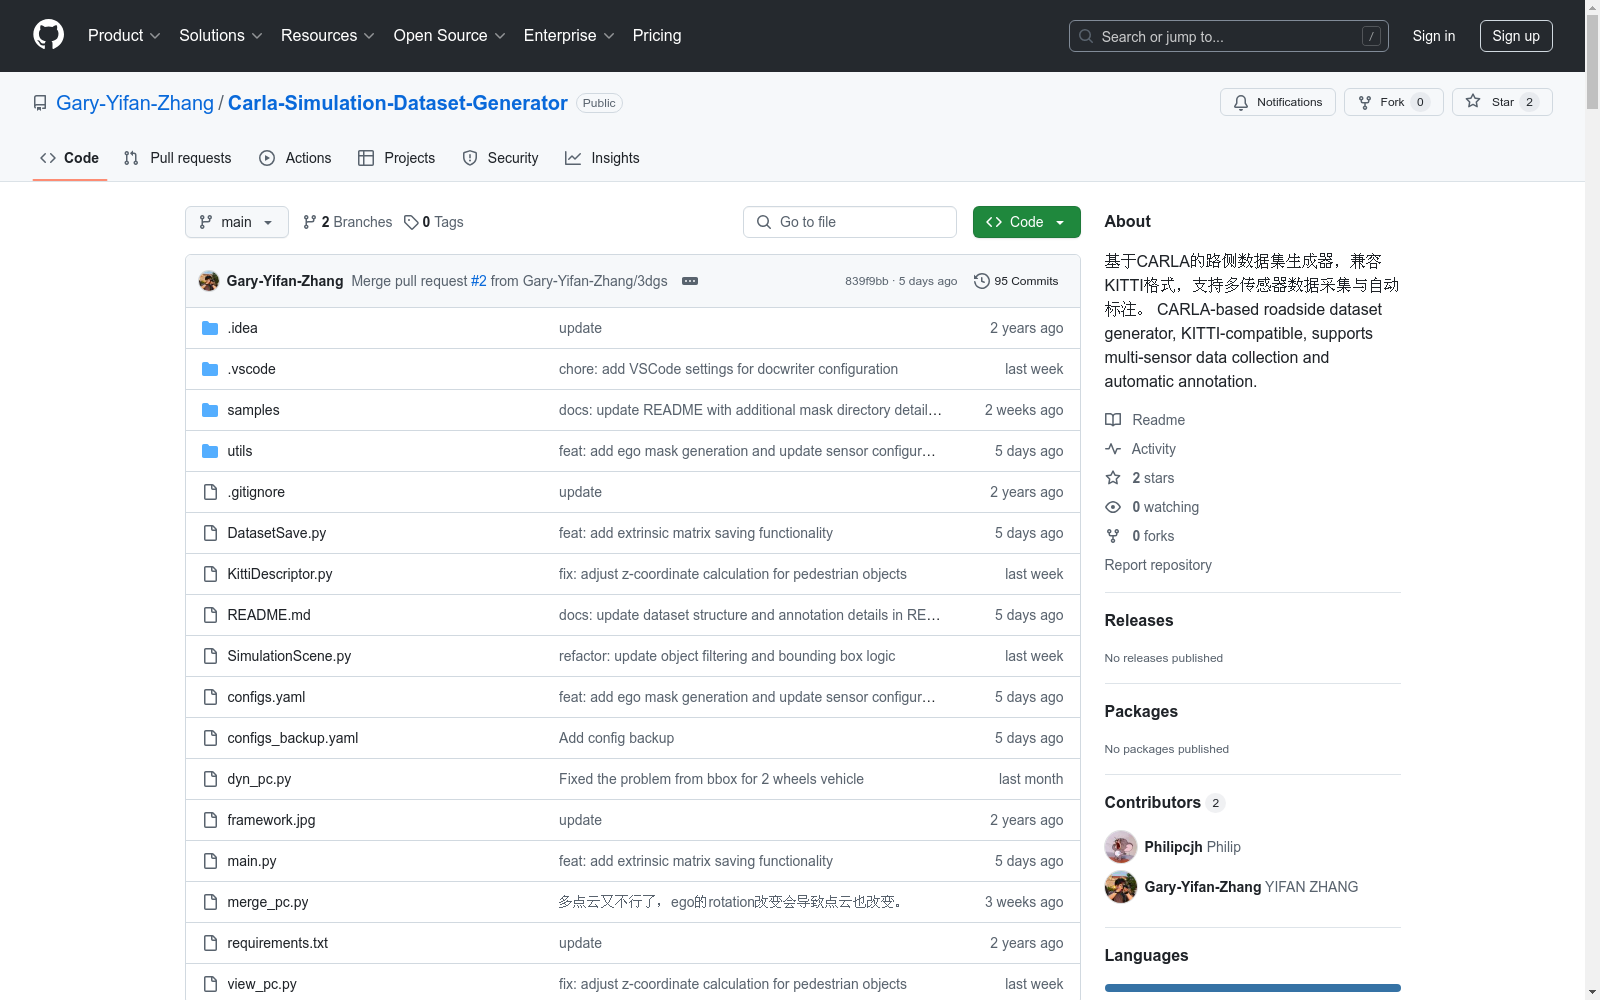Click the file icon beside README.md
This screenshot has width=1600, height=1000.
coord(210,615)
